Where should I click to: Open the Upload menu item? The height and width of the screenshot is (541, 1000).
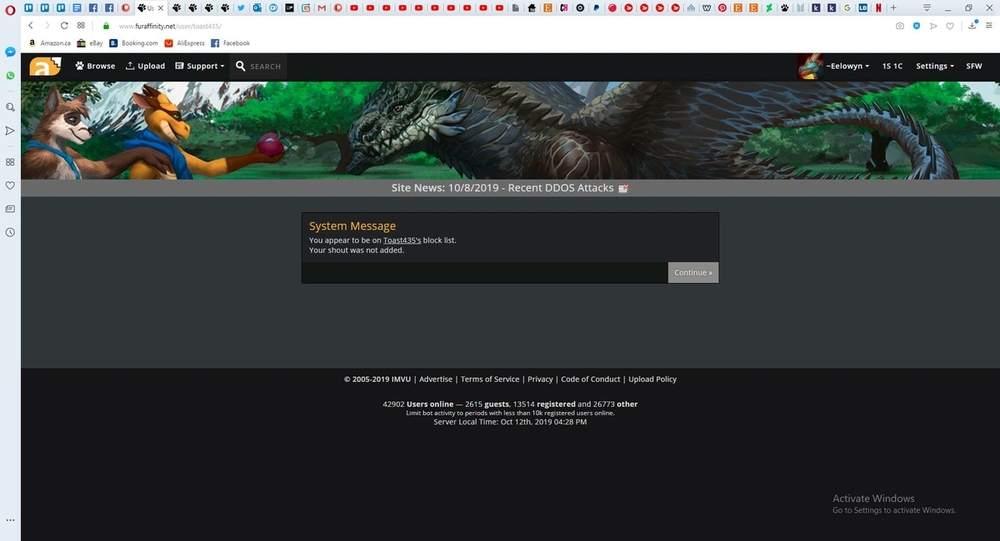145,66
